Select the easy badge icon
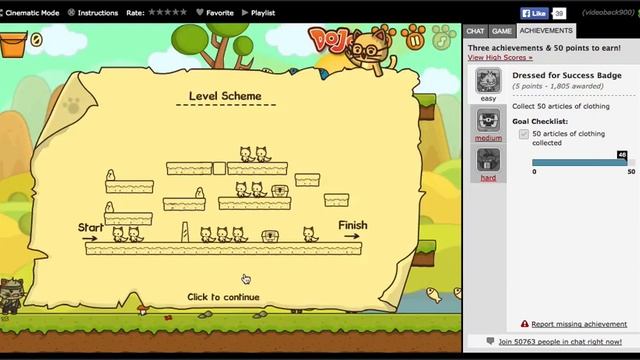640x360 pixels. pos(488,80)
